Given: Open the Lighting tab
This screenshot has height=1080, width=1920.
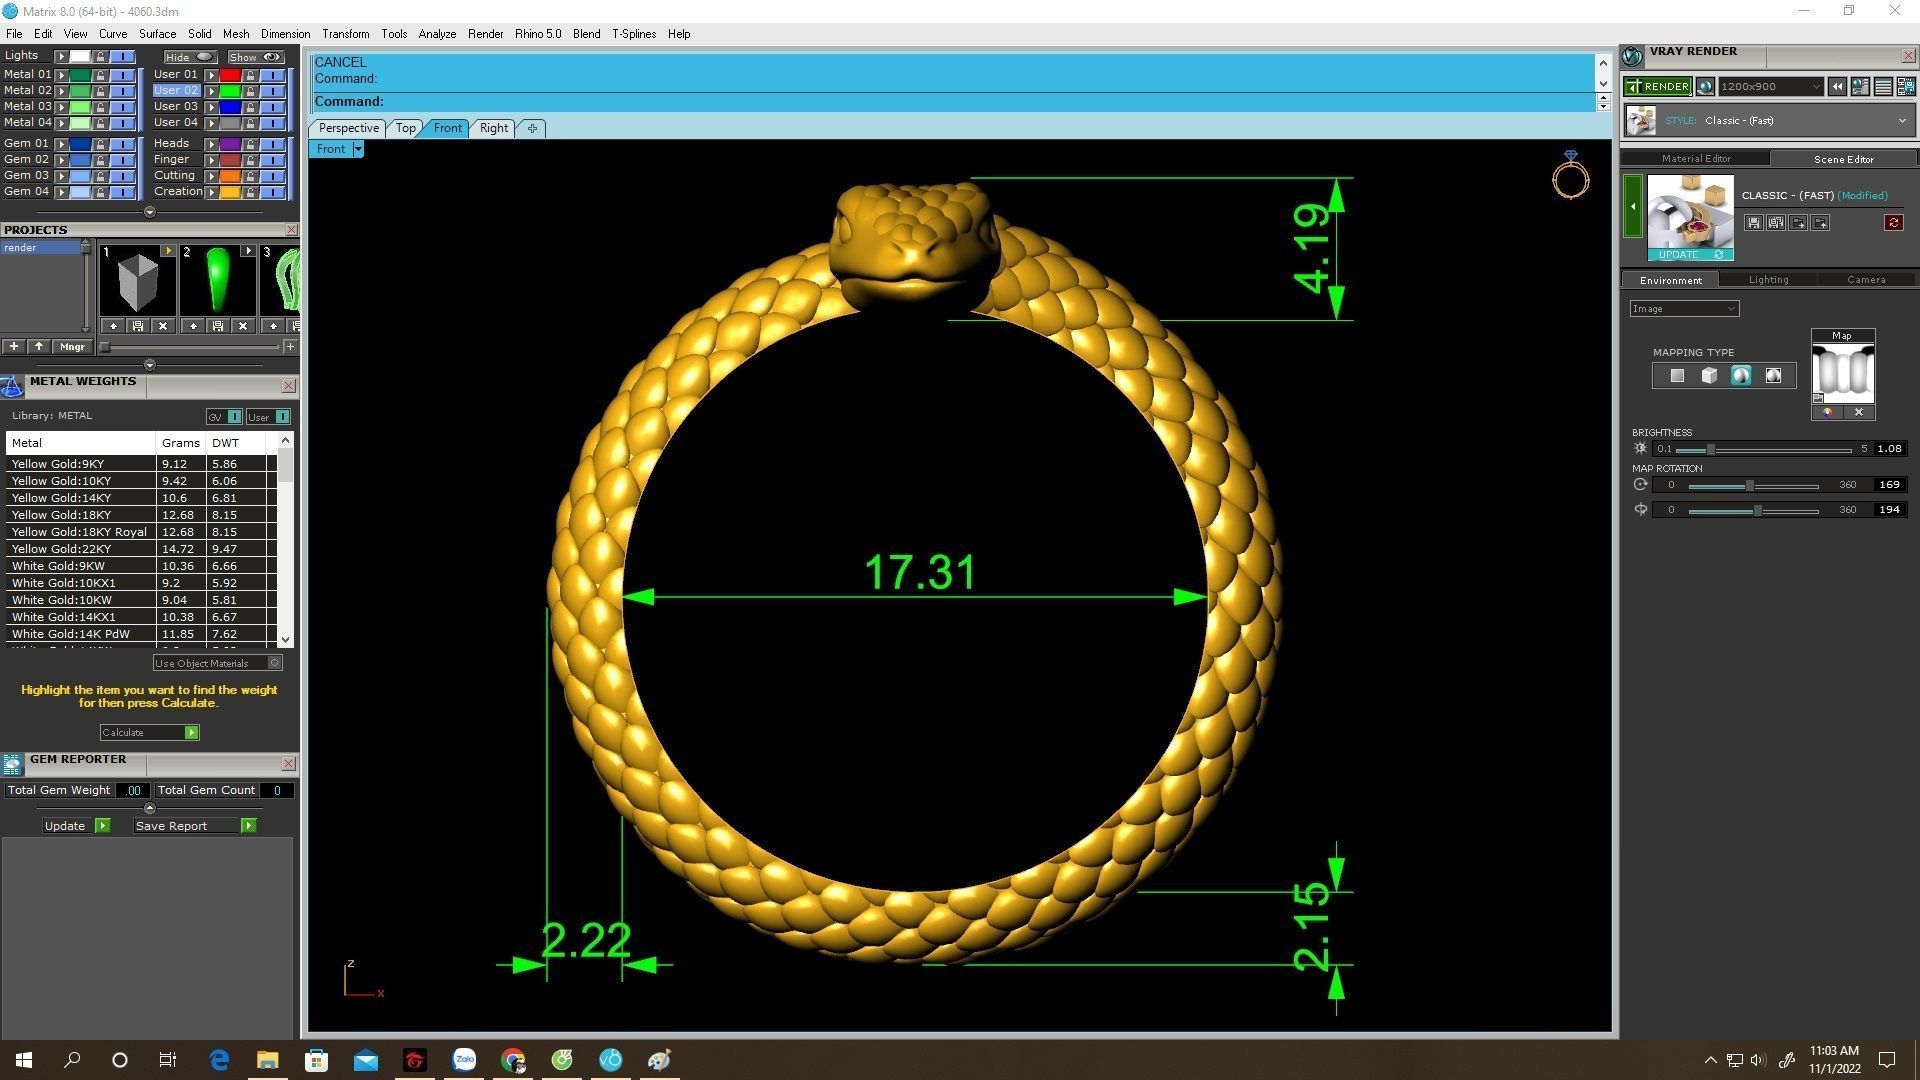Looking at the screenshot, I should pyautogui.click(x=1768, y=280).
